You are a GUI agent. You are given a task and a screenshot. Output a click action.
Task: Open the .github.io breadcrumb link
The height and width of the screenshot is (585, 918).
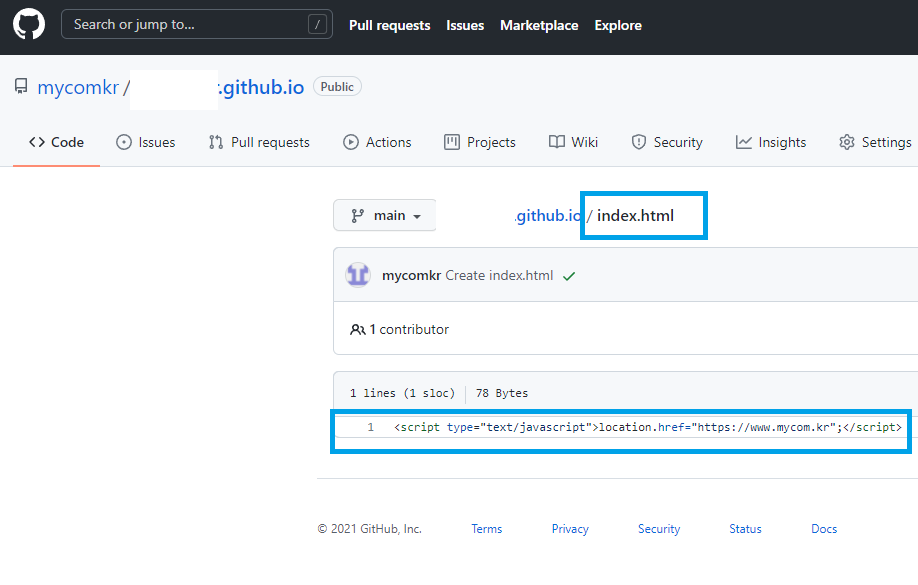point(548,216)
